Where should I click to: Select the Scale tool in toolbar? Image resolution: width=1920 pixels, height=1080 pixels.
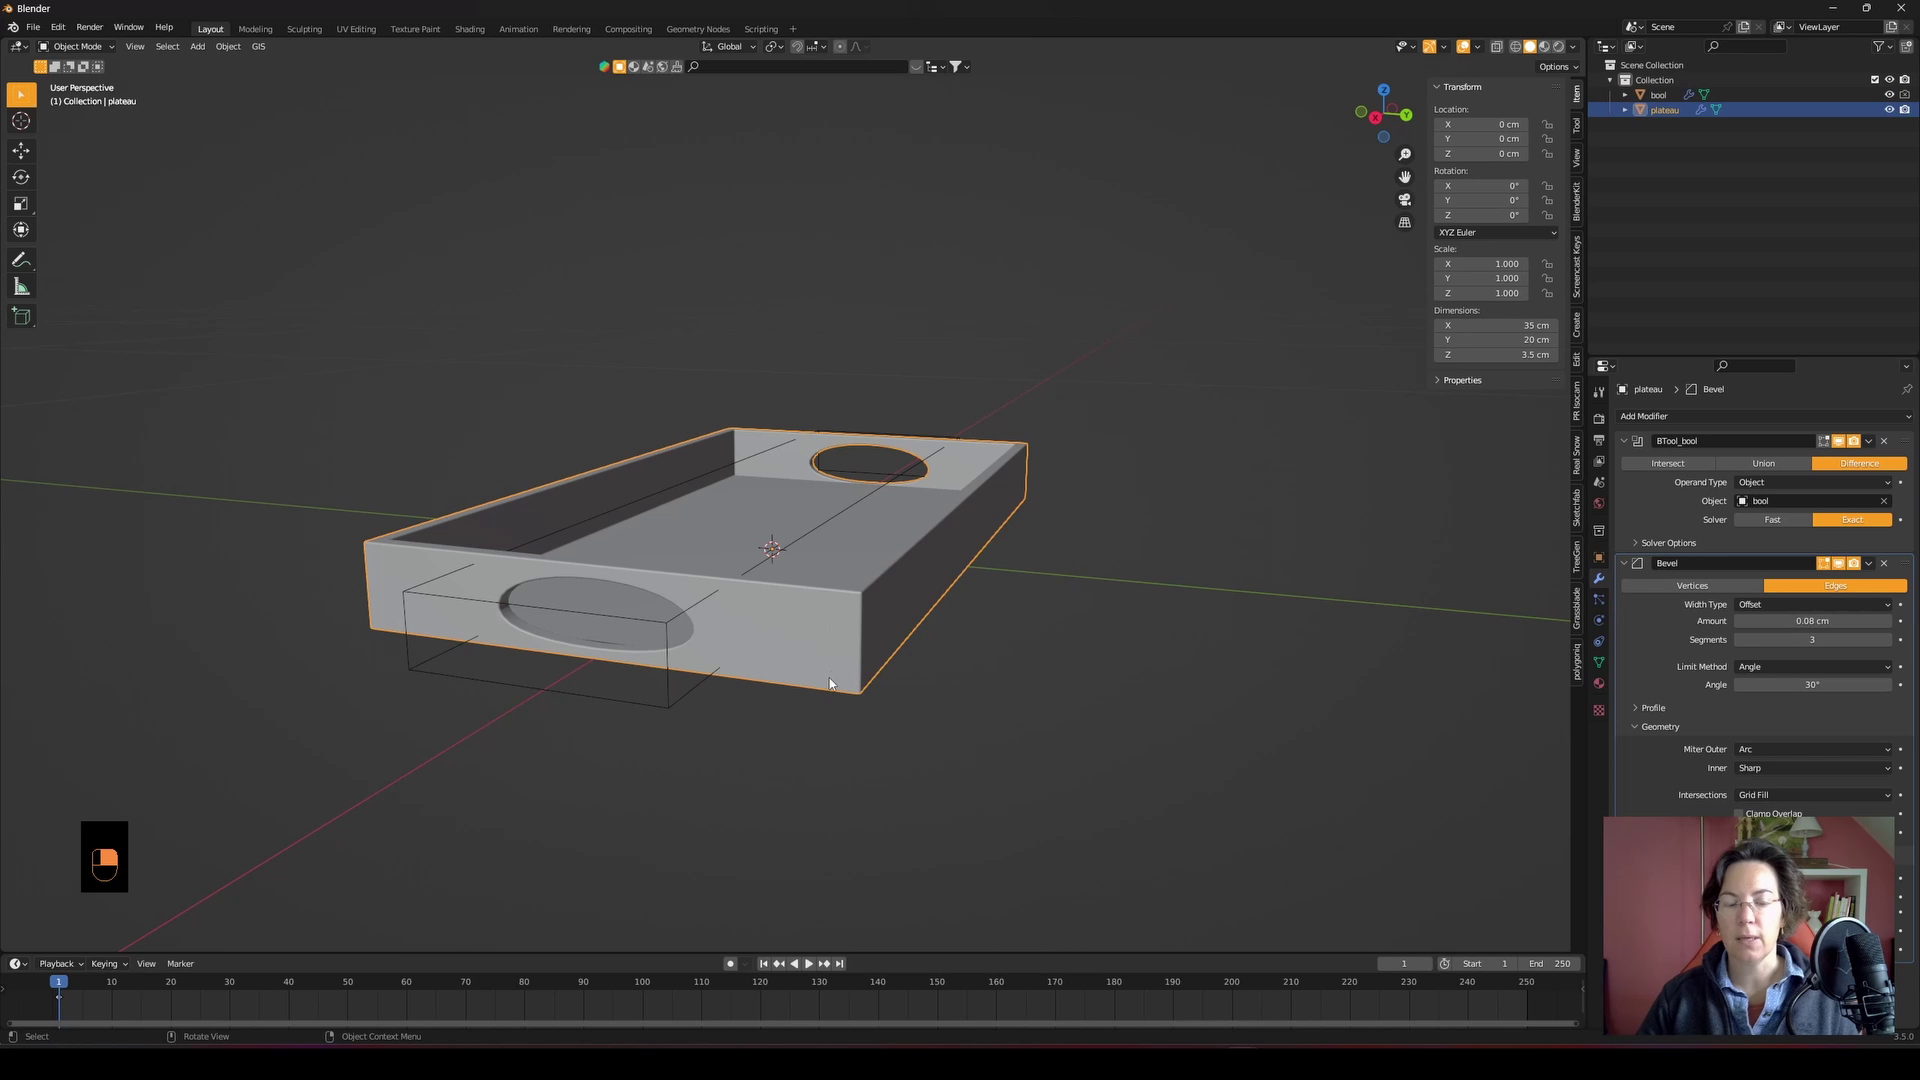click(x=21, y=204)
